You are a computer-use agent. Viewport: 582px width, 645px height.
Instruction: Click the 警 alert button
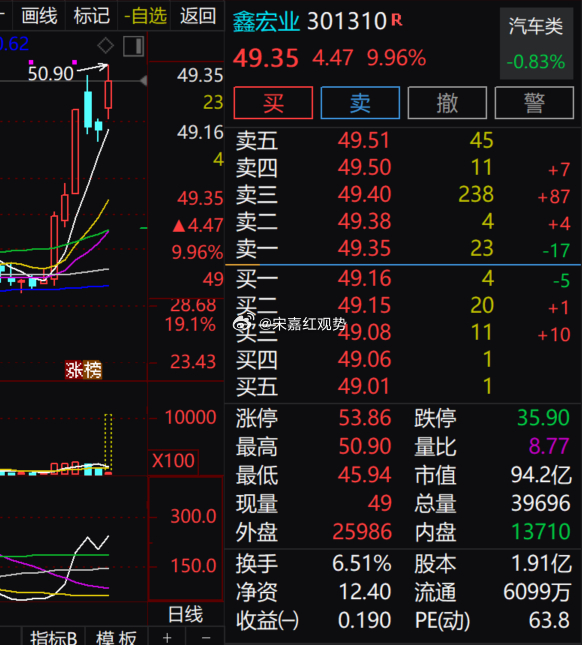pos(534,103)
